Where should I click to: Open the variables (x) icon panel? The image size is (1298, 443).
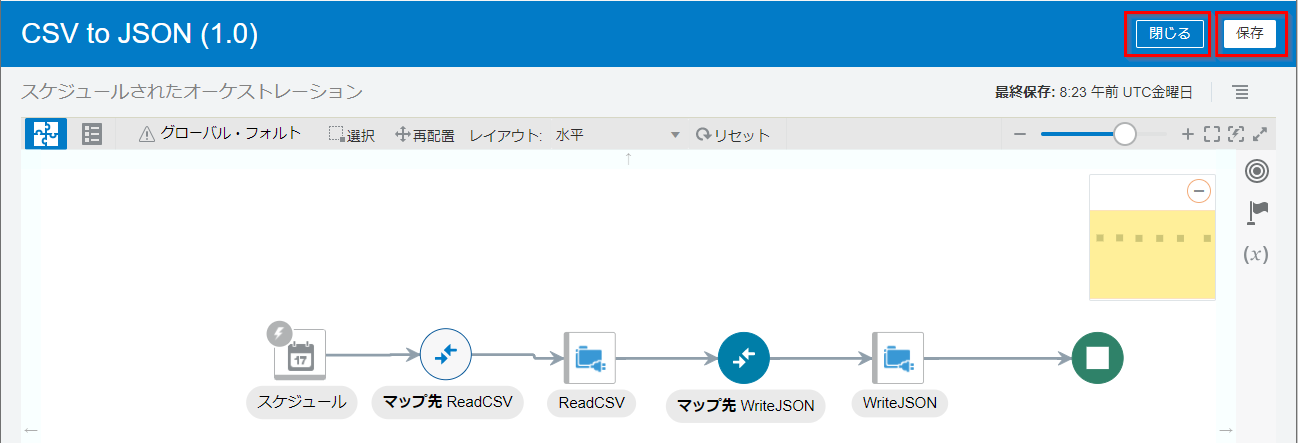1256,254
